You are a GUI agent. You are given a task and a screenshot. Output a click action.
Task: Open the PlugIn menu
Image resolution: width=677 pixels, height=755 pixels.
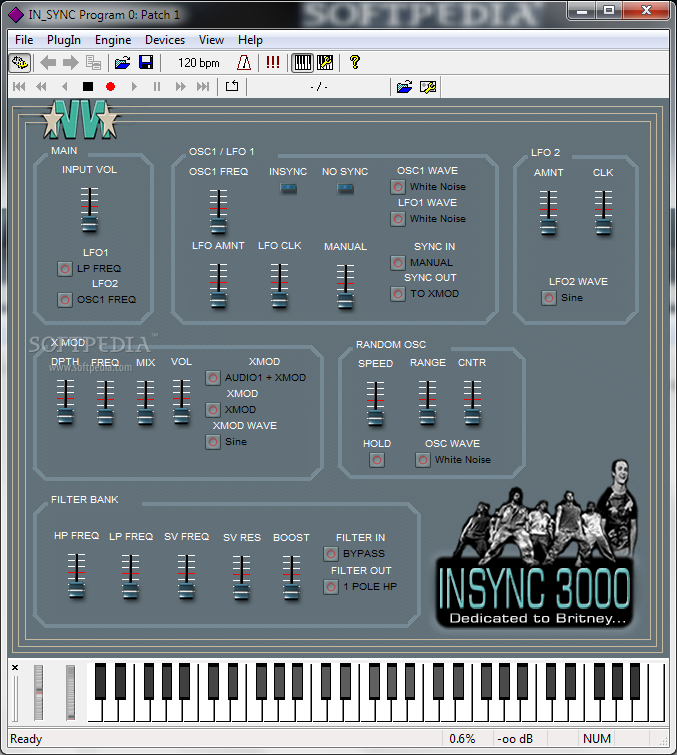64,40
